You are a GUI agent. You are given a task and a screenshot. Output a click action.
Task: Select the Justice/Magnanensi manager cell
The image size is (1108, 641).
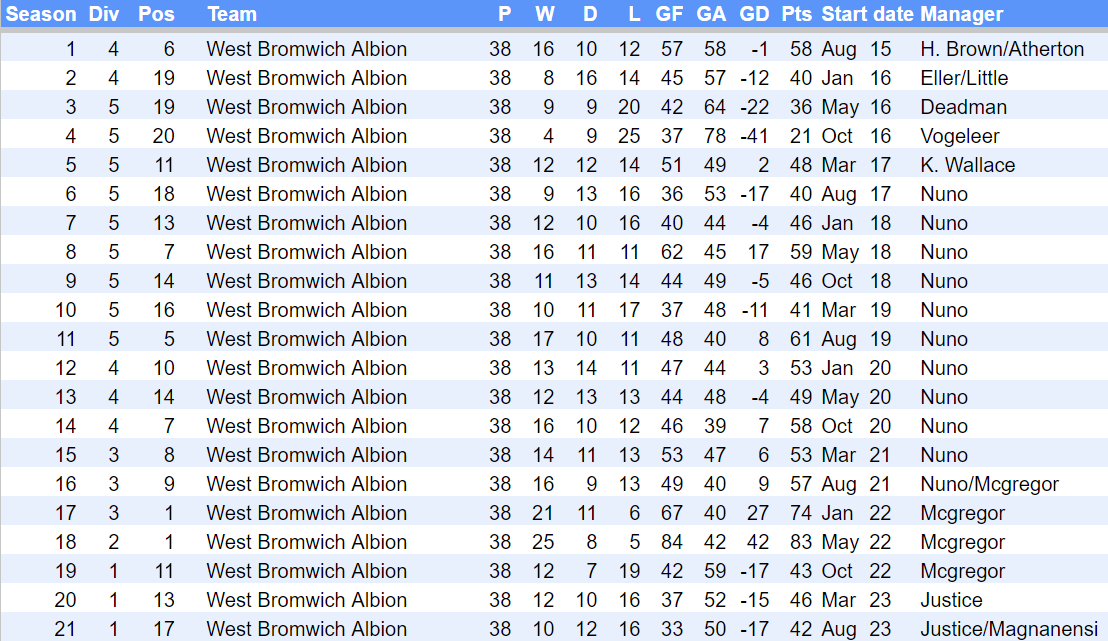click(x=1009, y=629)
